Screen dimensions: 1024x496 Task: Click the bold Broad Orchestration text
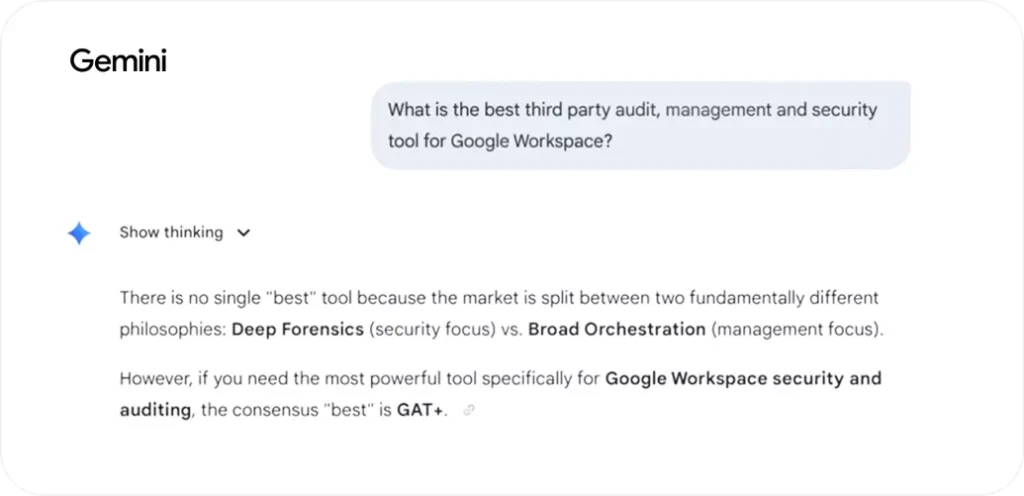(x=616, y=329)
